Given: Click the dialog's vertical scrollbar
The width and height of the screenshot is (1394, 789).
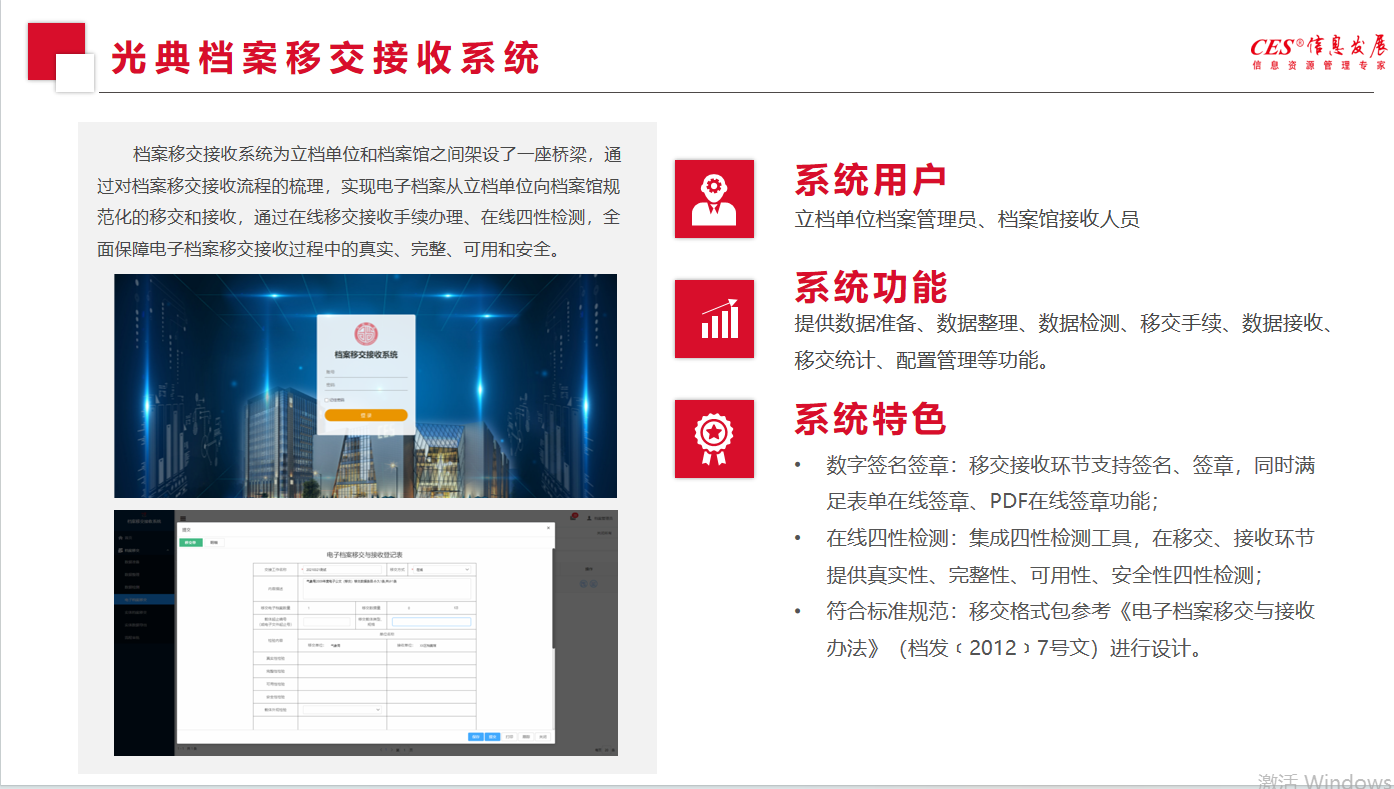Looking at the screenshot, I should pos(553,597).
